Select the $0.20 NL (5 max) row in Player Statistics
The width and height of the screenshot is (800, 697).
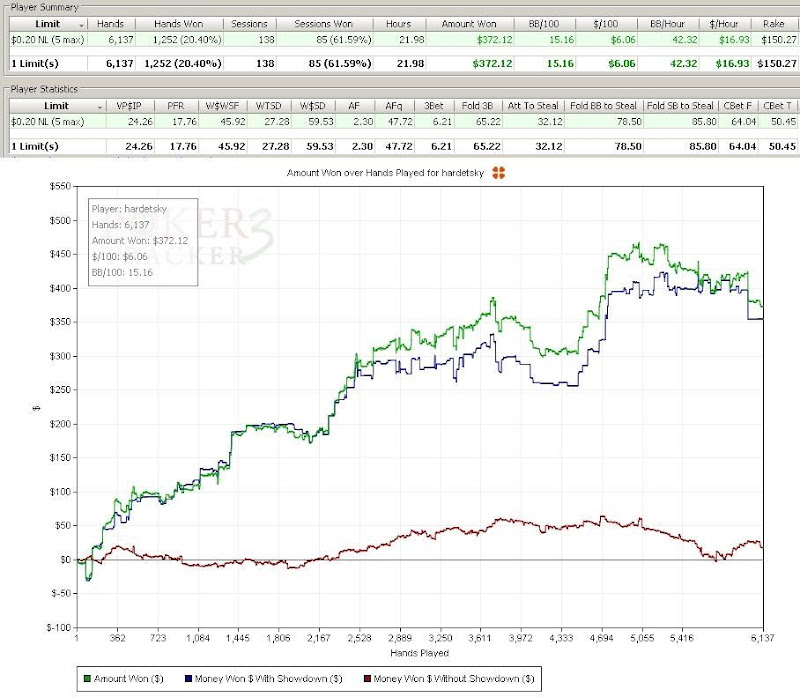403,122
